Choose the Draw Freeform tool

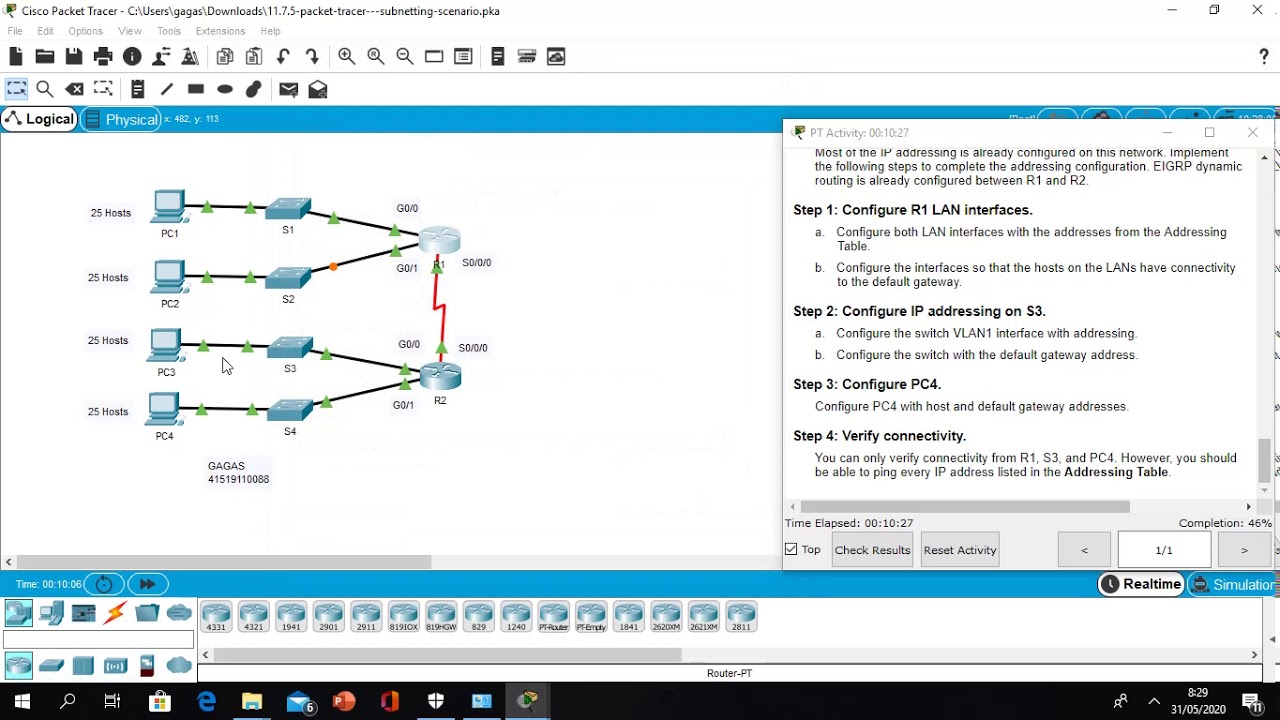(x=254, y=89)
